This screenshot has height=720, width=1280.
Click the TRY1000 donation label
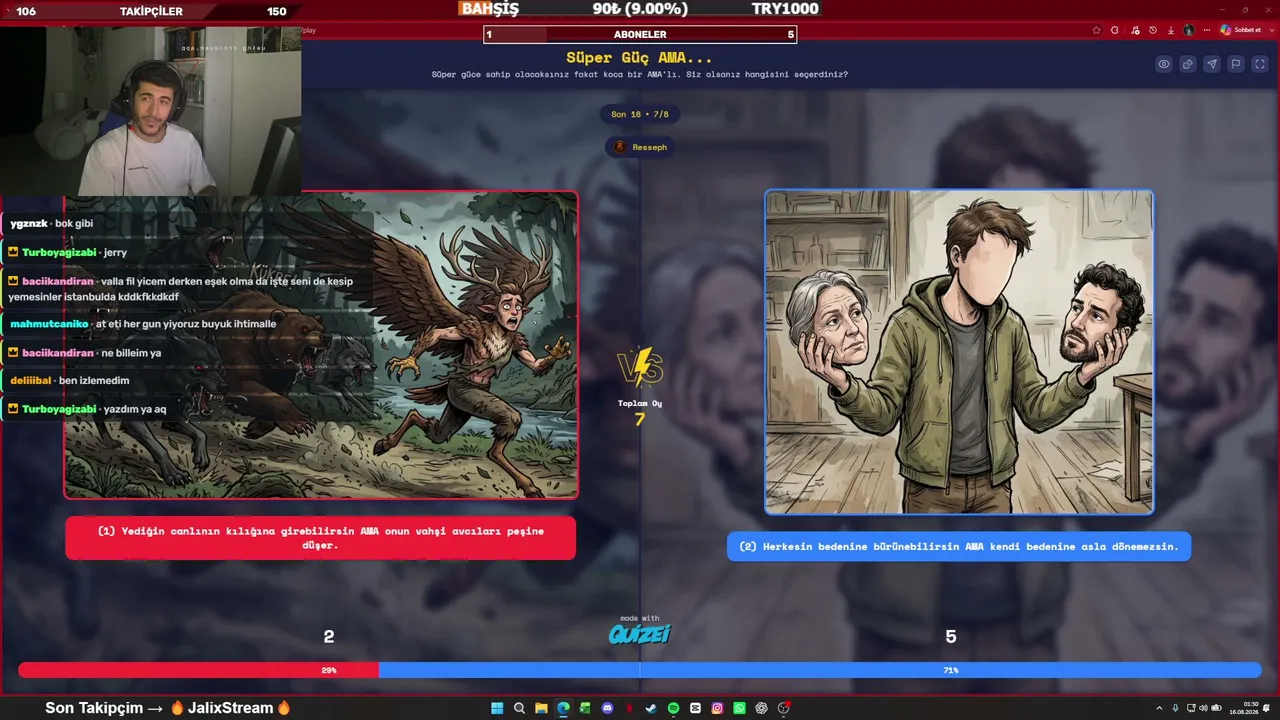[x=785, y=9]
